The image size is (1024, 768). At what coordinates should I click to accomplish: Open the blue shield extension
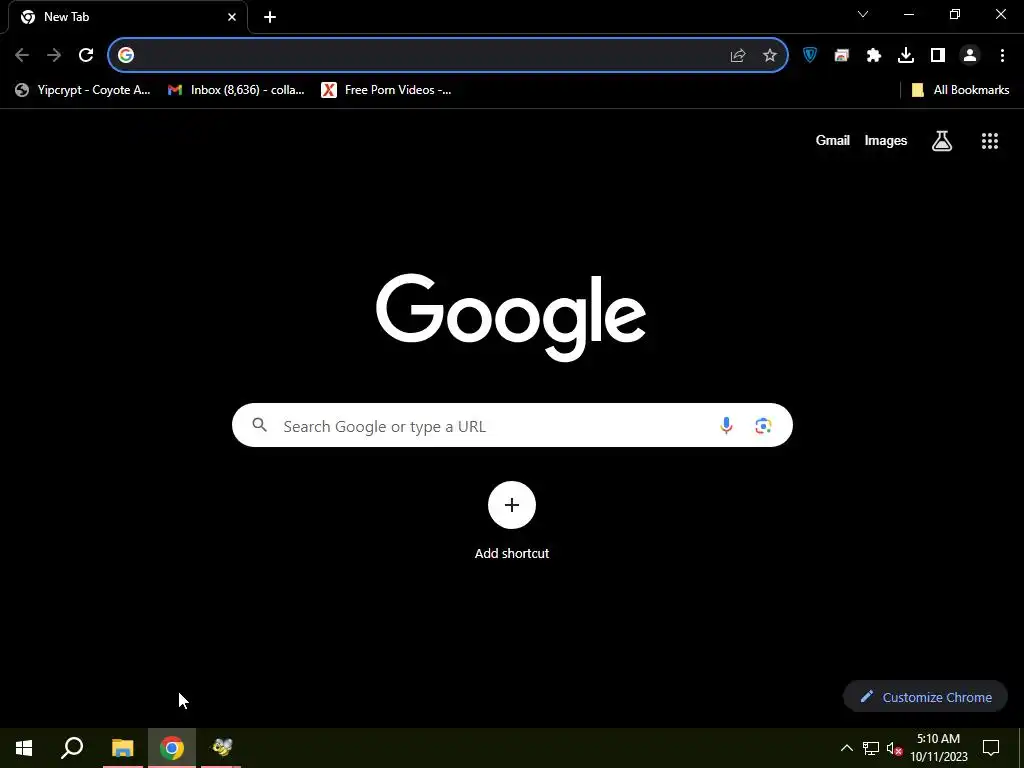(810, 56)
